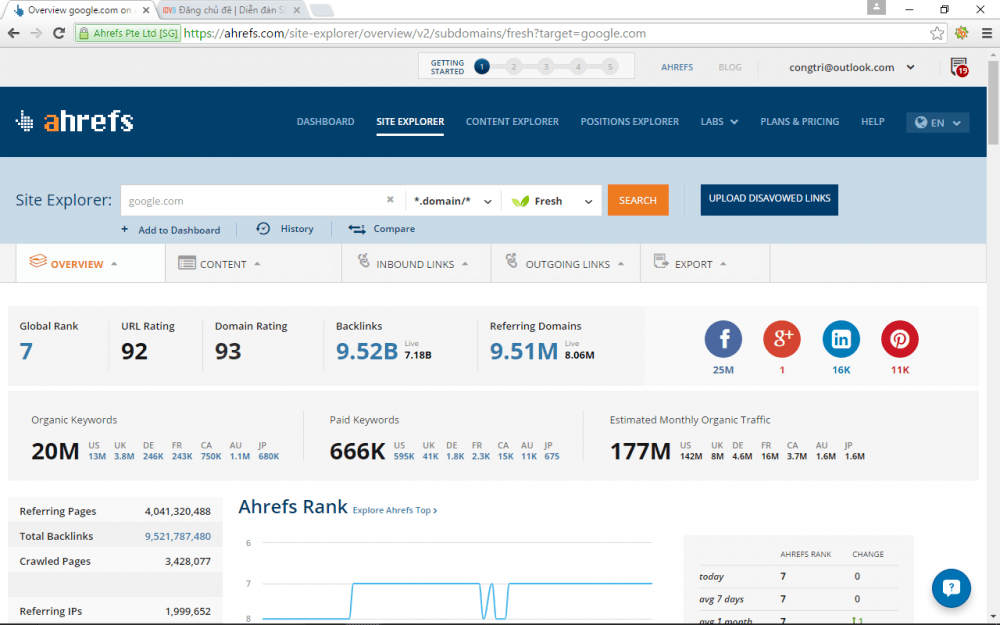Reload the page with refresh icon
The height and width of the screenshot is (625, 1000).
click(59, 33)
